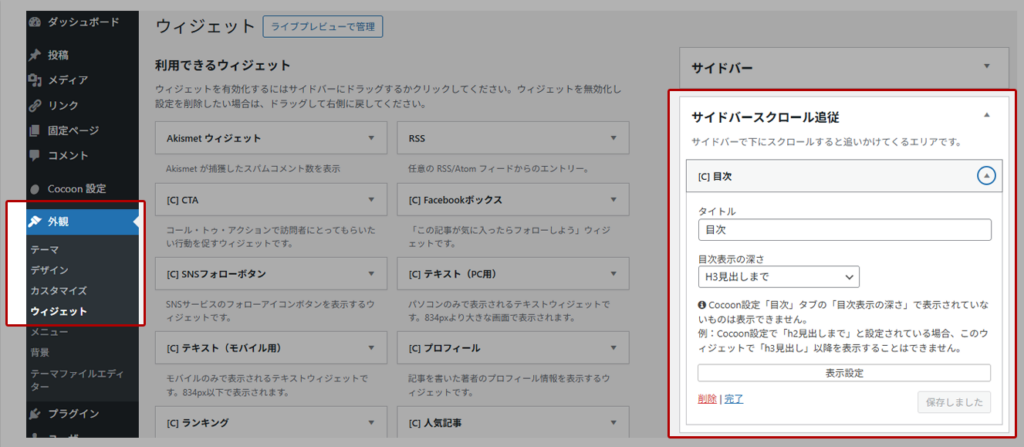The height and width of the screenshot is (447, 1024).
Task: Collapse the [C] 目次 widget with circled arrow
Action: click(x=986, y=176)
